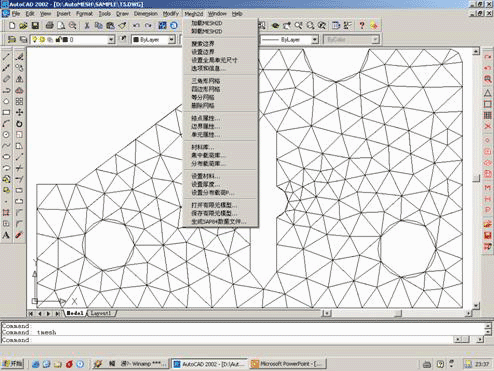Click the Undo arrow icon
Image resolution: width=494 pixels, height=371 pixels.
coord(136,25)
